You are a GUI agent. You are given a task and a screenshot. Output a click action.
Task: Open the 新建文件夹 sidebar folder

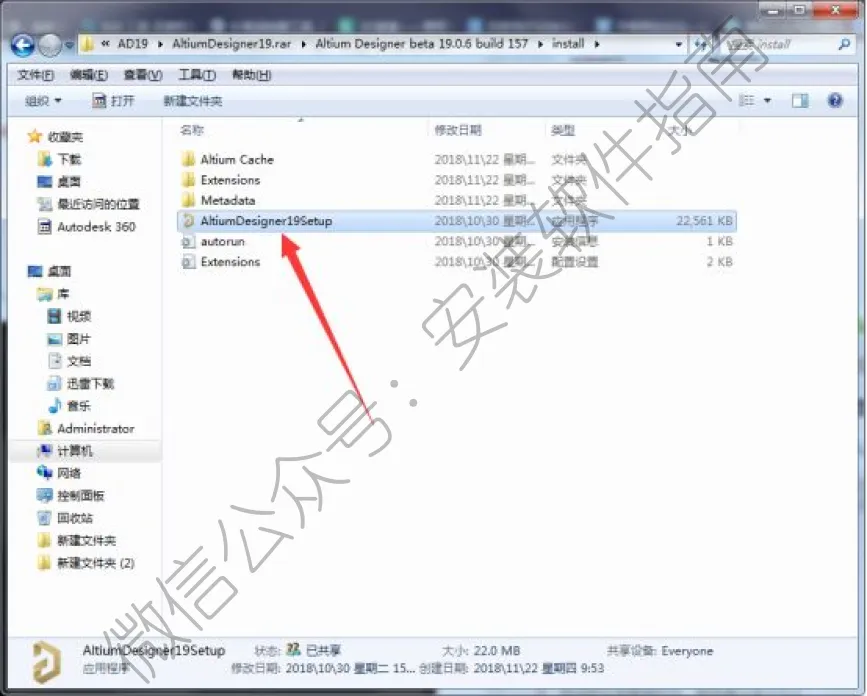click(x=86, y=541)
